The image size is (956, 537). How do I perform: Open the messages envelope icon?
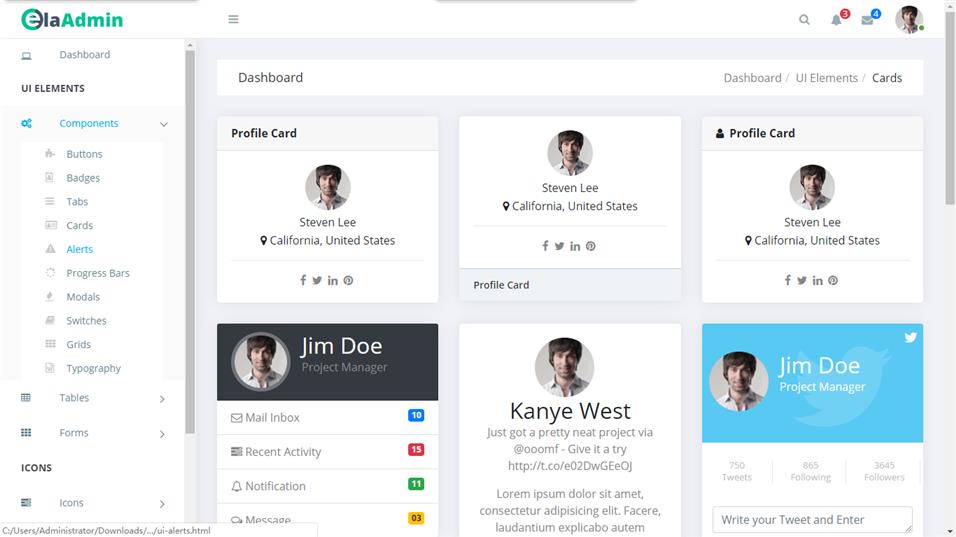pos(867,20)
